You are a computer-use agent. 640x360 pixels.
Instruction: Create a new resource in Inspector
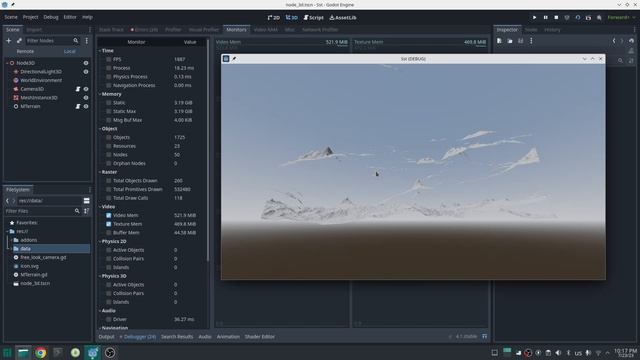[499, 41]
